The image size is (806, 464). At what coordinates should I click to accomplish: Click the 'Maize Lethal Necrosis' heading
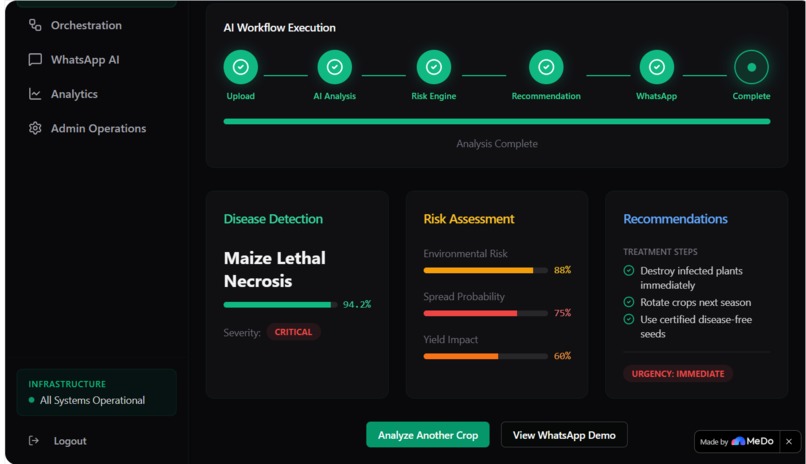[274, 269]
